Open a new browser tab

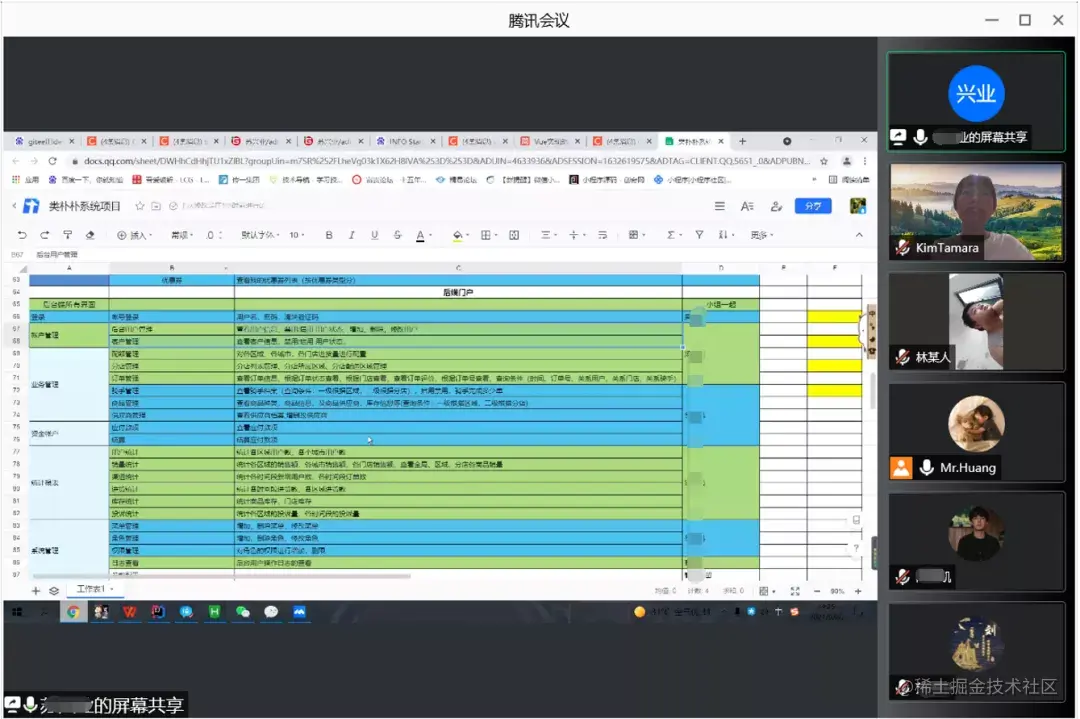click(x=742, y=141)
